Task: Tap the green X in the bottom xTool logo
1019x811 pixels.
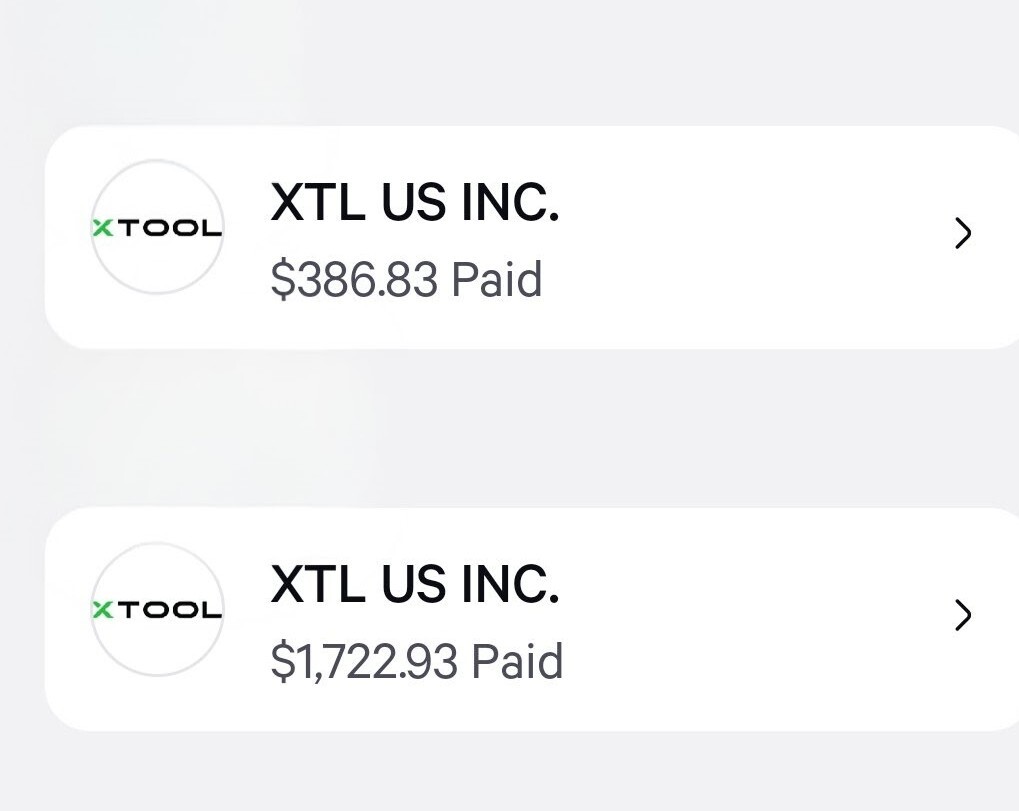Action: [x=101, y=610]
